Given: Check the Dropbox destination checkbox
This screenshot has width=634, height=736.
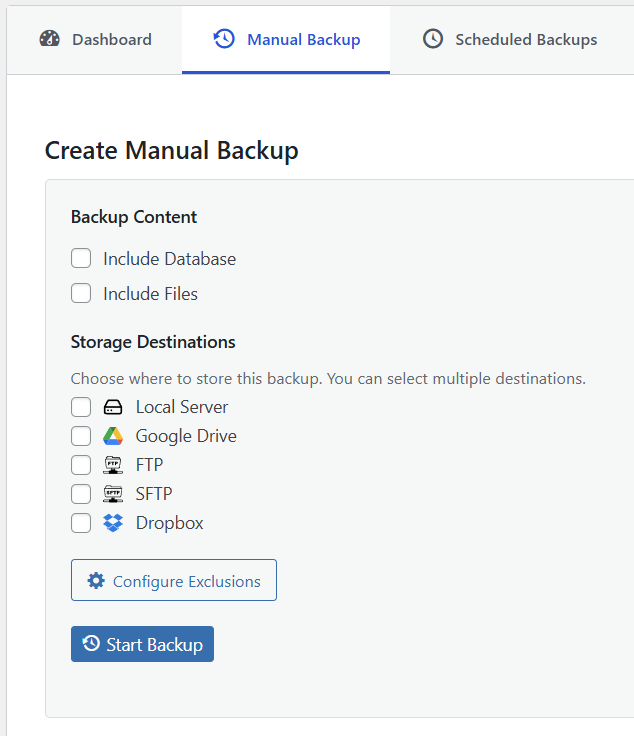Looking at the screenshot, I should pyautogui.click(x=81, y=523).
